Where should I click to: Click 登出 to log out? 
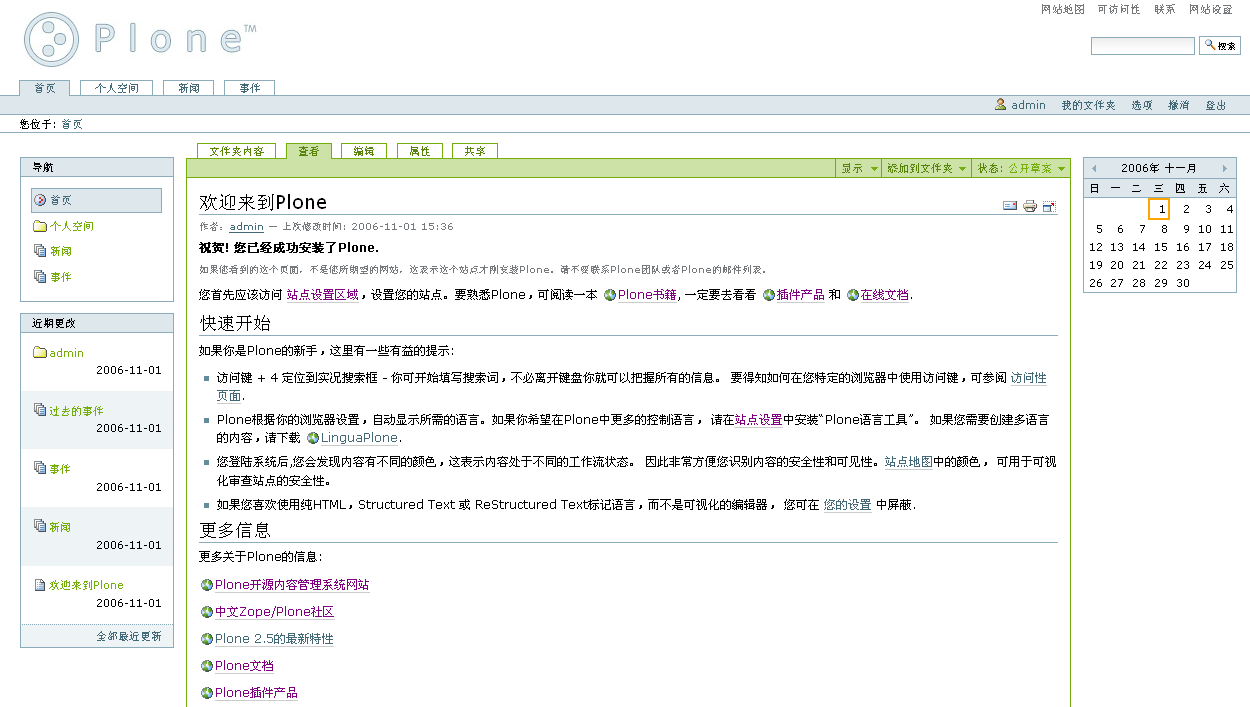[x=1216, y=105]
